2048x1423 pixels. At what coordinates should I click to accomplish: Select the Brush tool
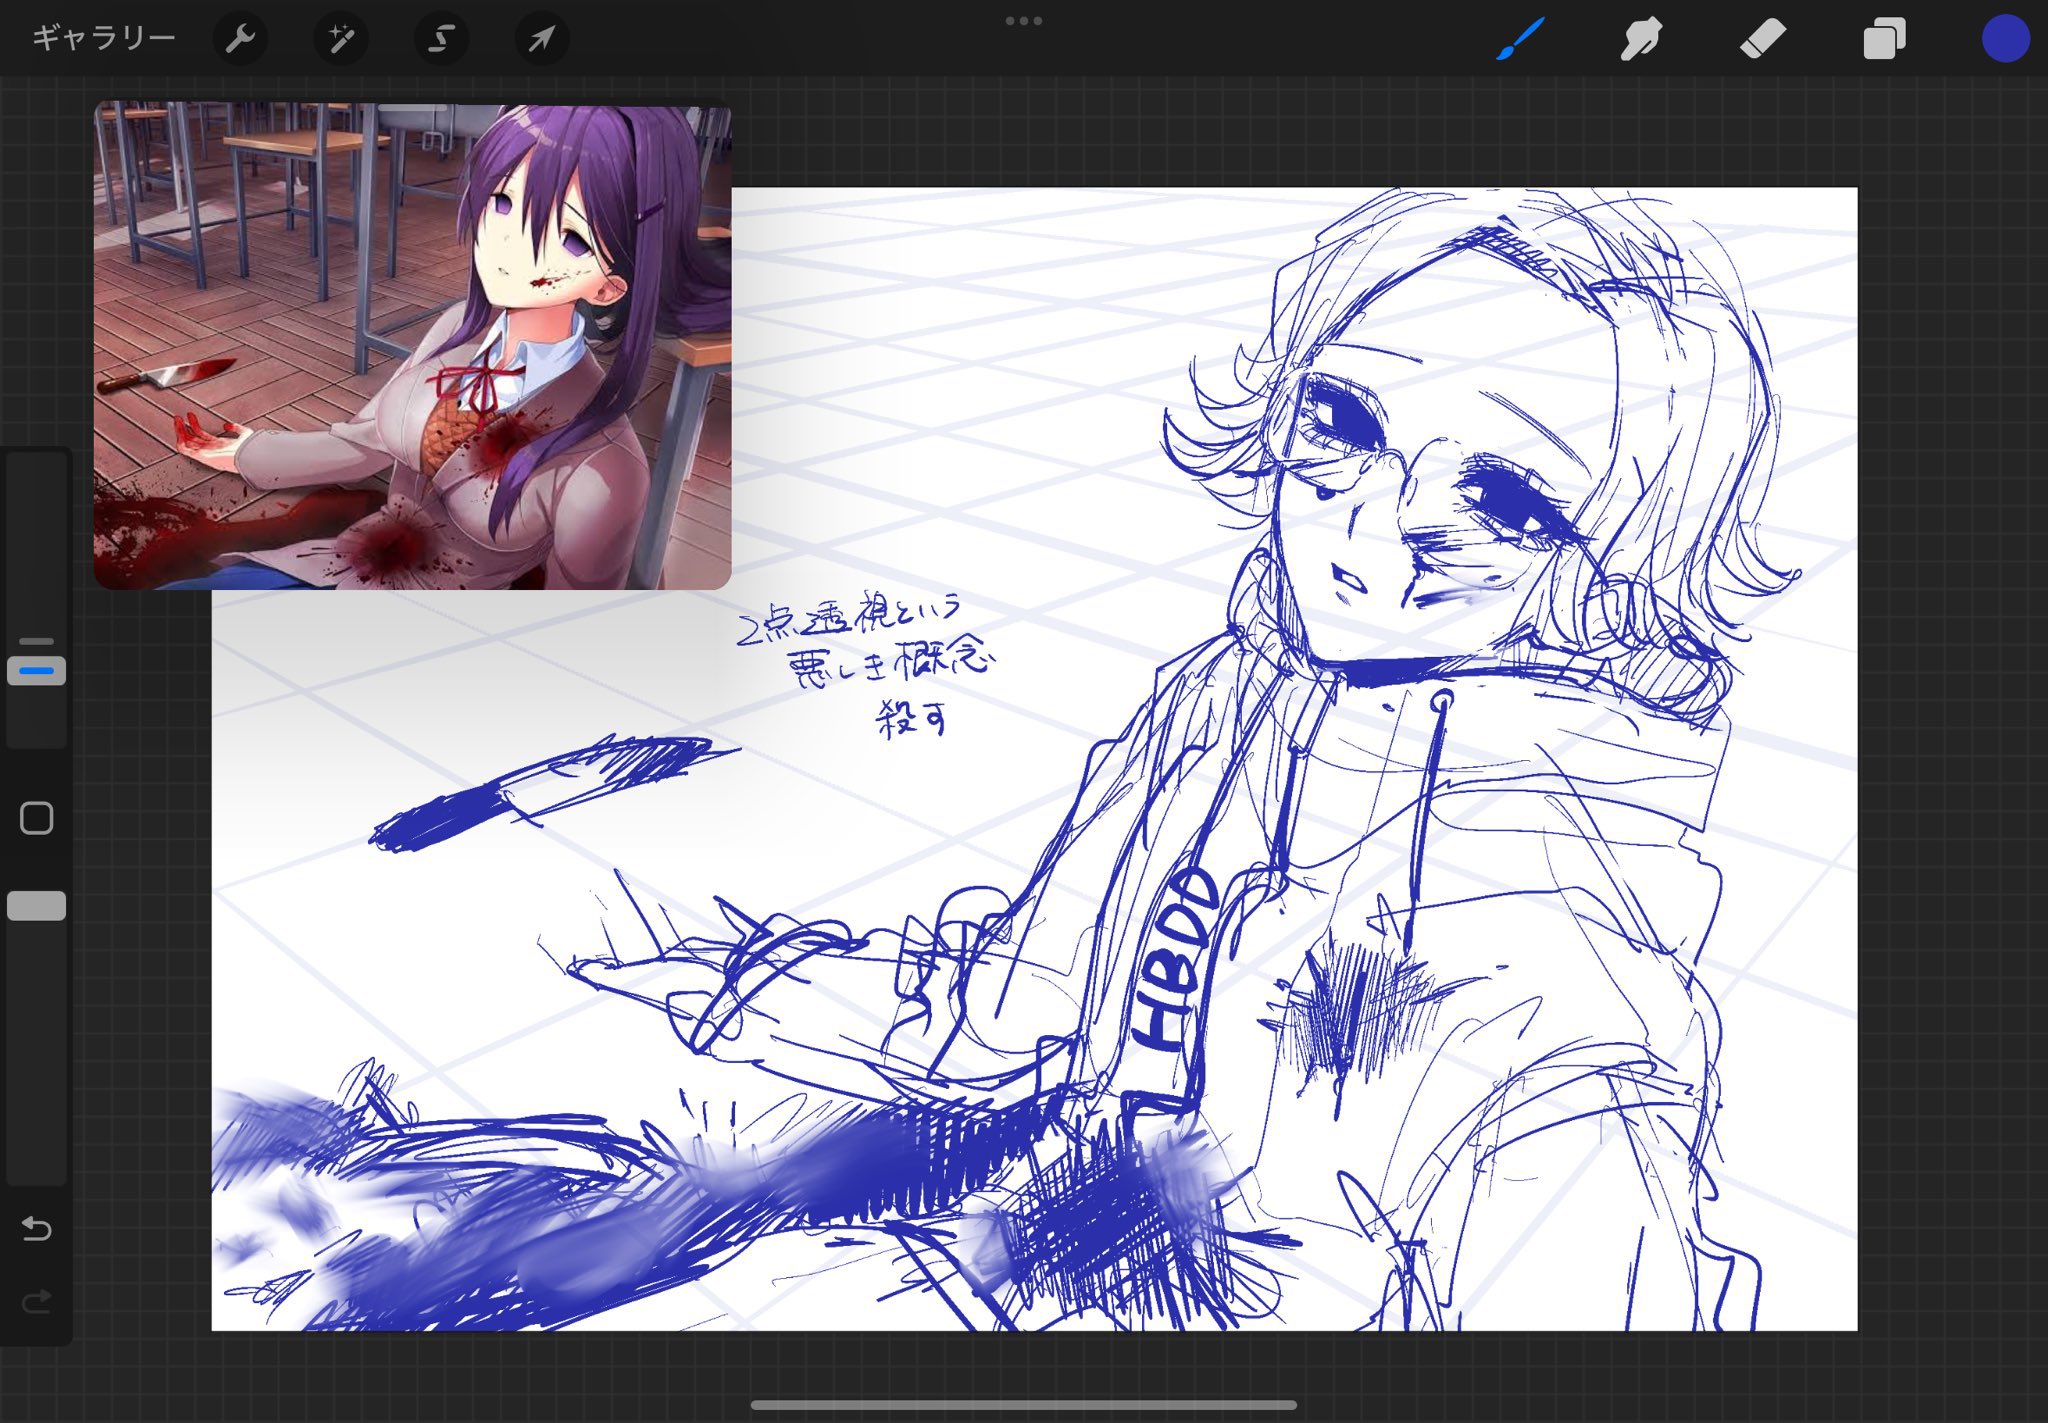point(1520,38)
